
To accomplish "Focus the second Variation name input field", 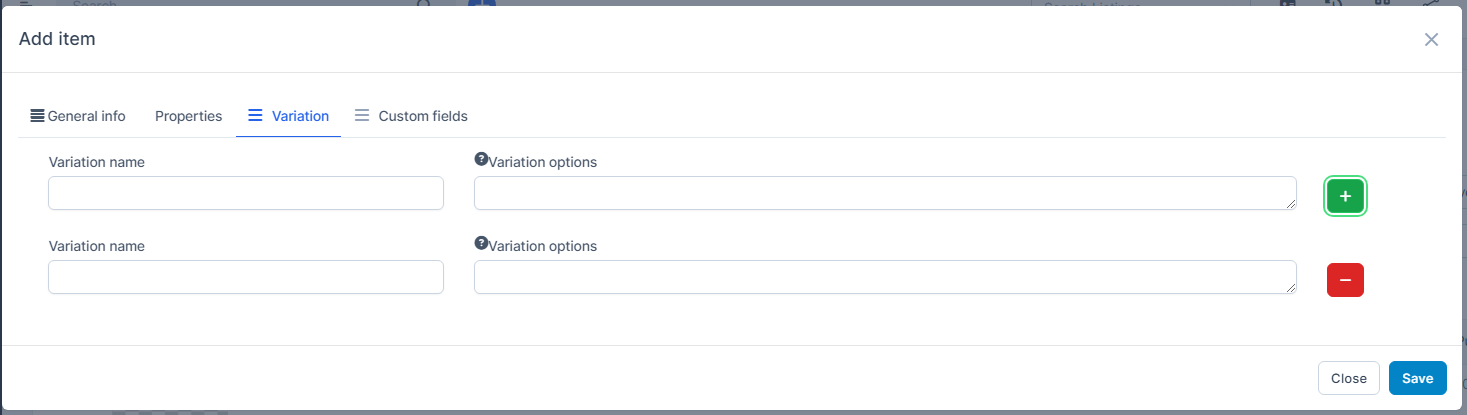I will 246,277.
